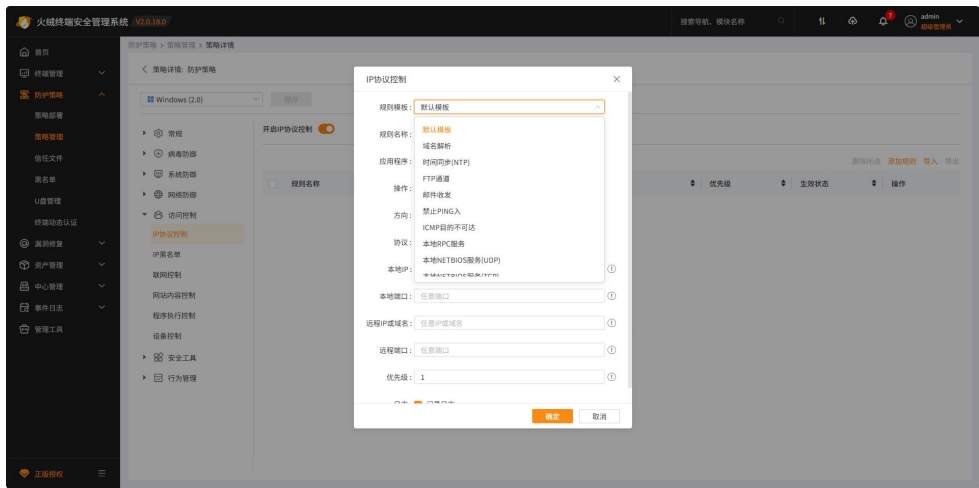
Task: Select 本地NETBIOS服务(UDP) template option
Action: pos(509,260)
